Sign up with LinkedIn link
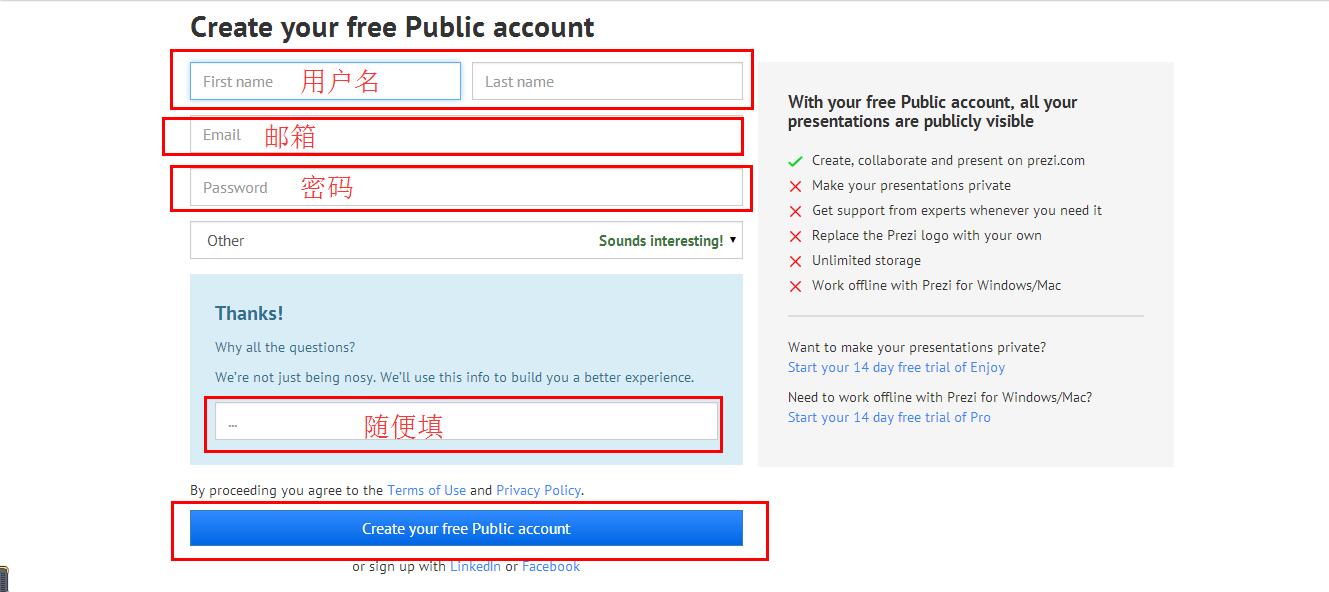This screenshot has height=592, width=1329. coord(475,566)
